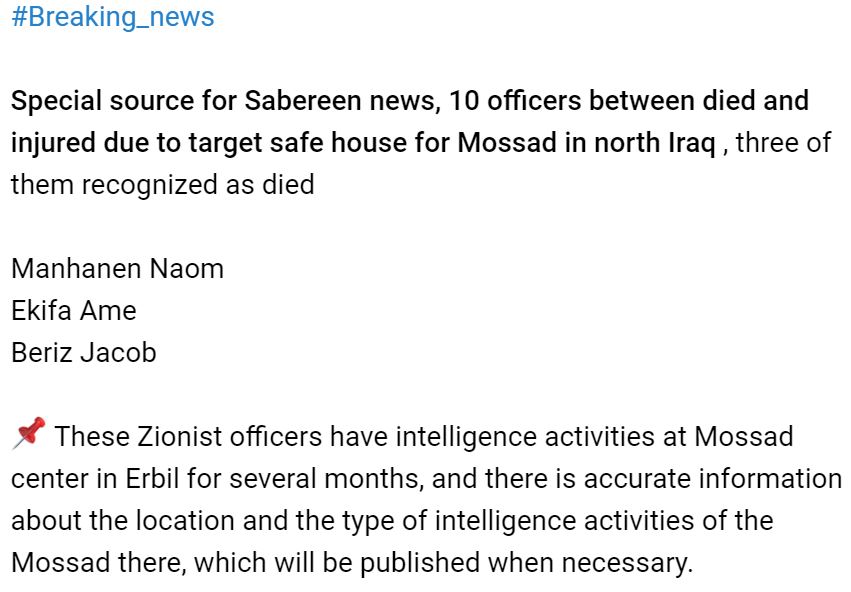Click the words "These Zionist officers"
851x592 pixels.
[x=188, y=437]
